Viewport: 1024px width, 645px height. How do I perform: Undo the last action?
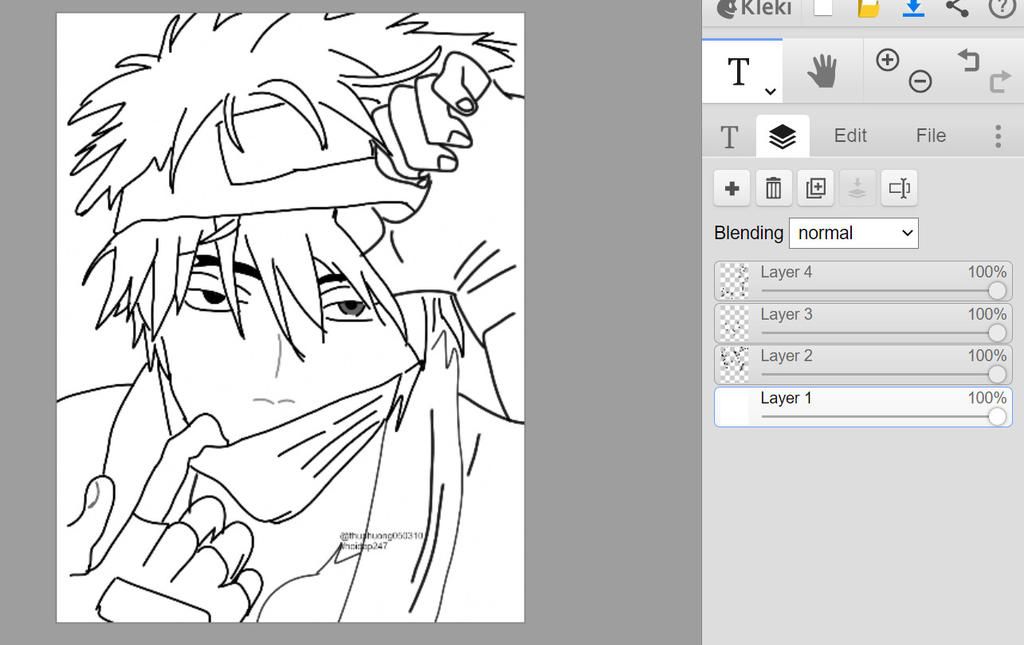point(968,60)
